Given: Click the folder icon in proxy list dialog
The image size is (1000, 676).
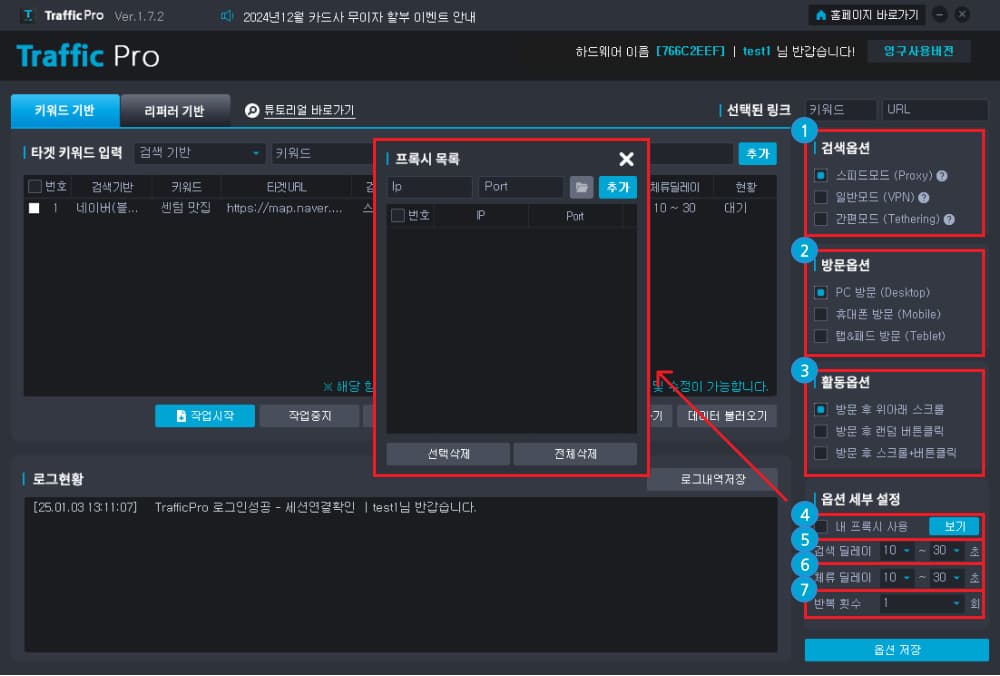Looking at the screenshot, I should [x=581, y=187].
